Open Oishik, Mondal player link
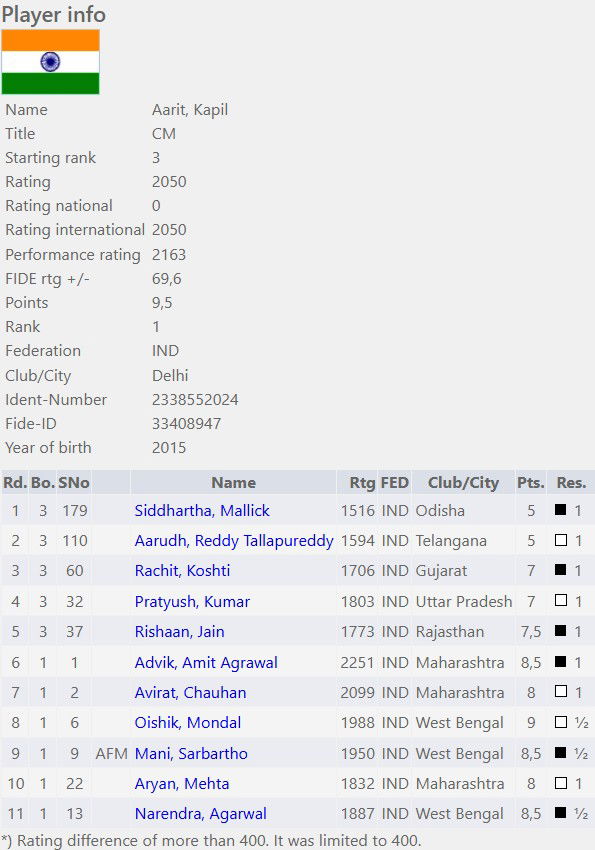 point(188,723)
